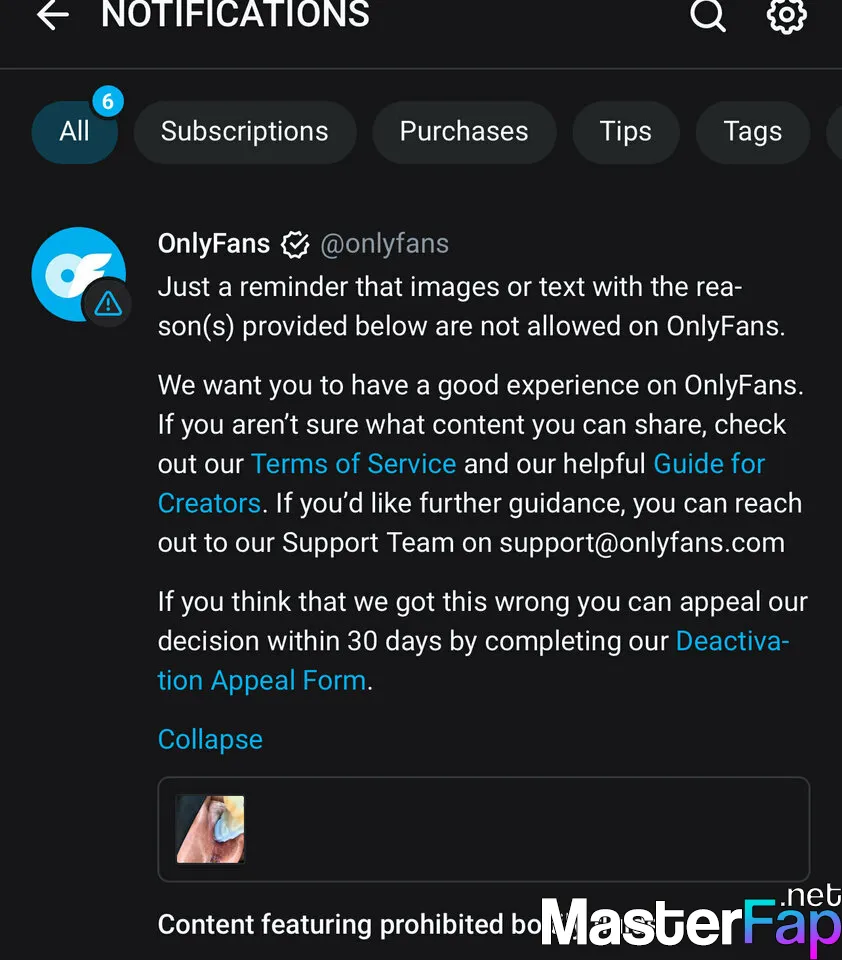842x960 pixels.
Task: Go back using the arrow icon
Action: 52,15
